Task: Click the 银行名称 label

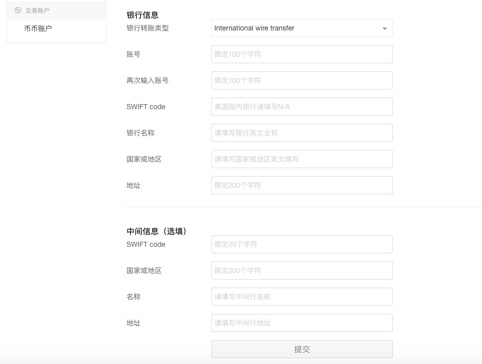Action: (140, 133)
